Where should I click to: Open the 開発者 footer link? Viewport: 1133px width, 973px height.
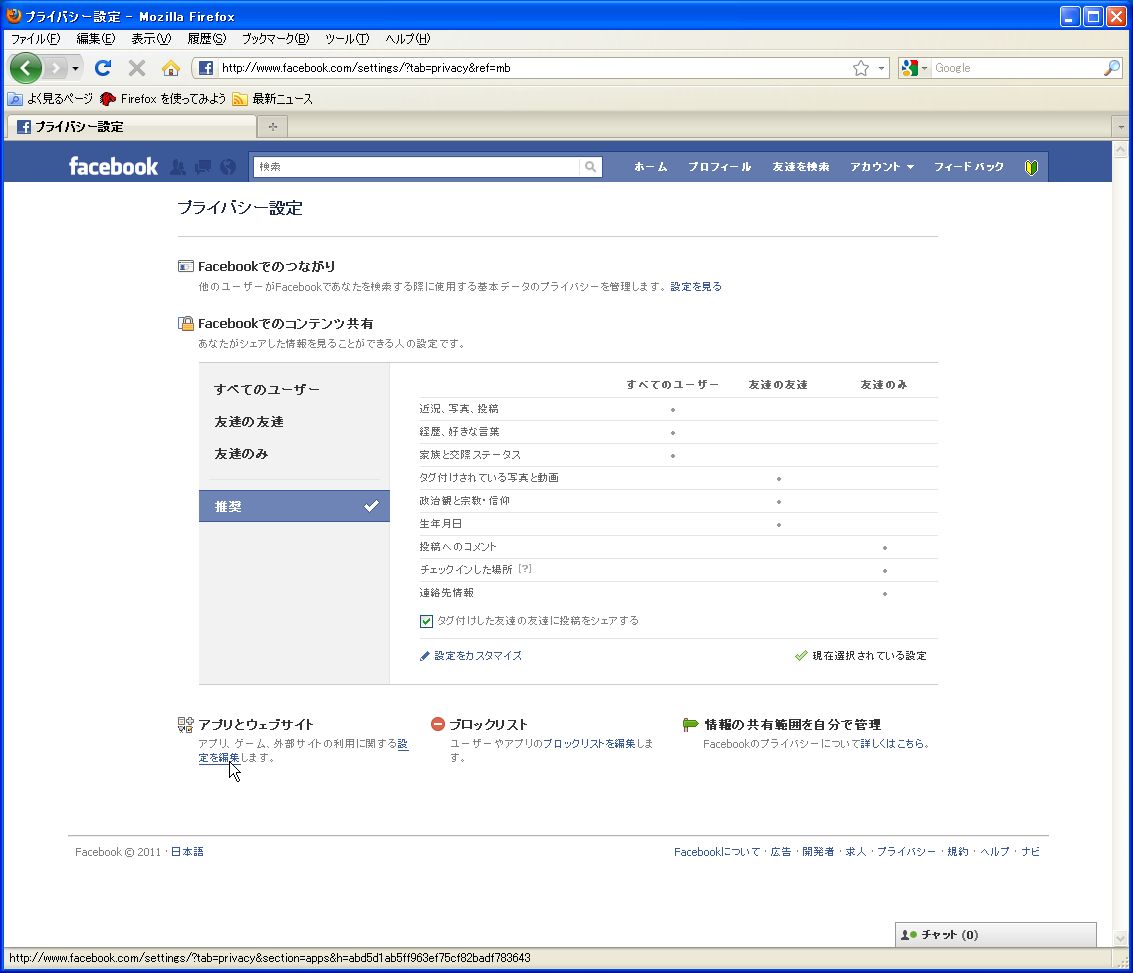coord(818,852)
